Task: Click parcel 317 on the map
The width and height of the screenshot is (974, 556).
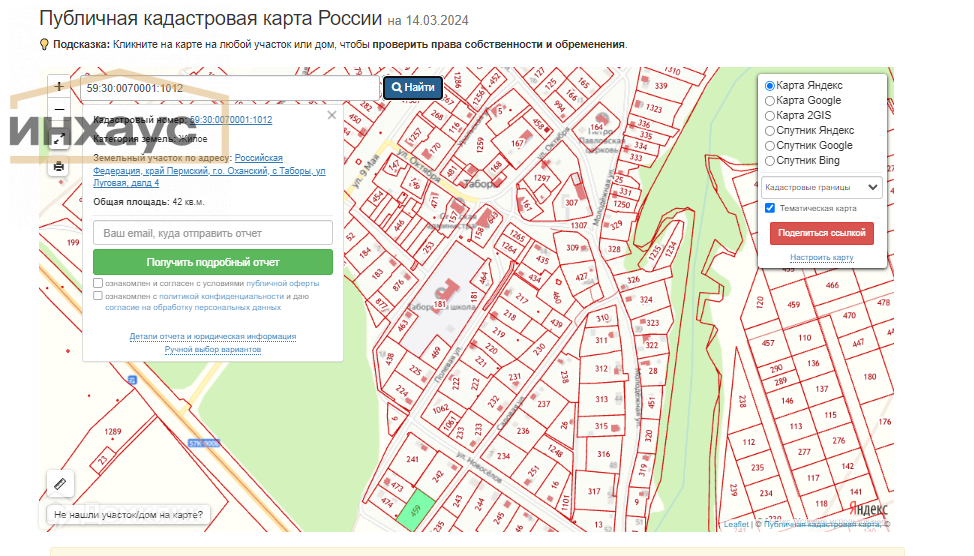Action: tap(594, 491)
